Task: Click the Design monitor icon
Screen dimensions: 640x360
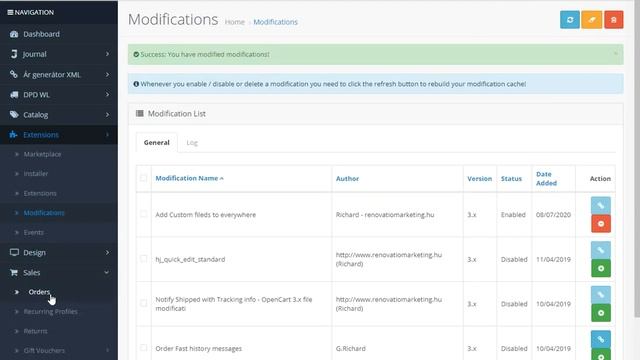Action: [14, 252]
